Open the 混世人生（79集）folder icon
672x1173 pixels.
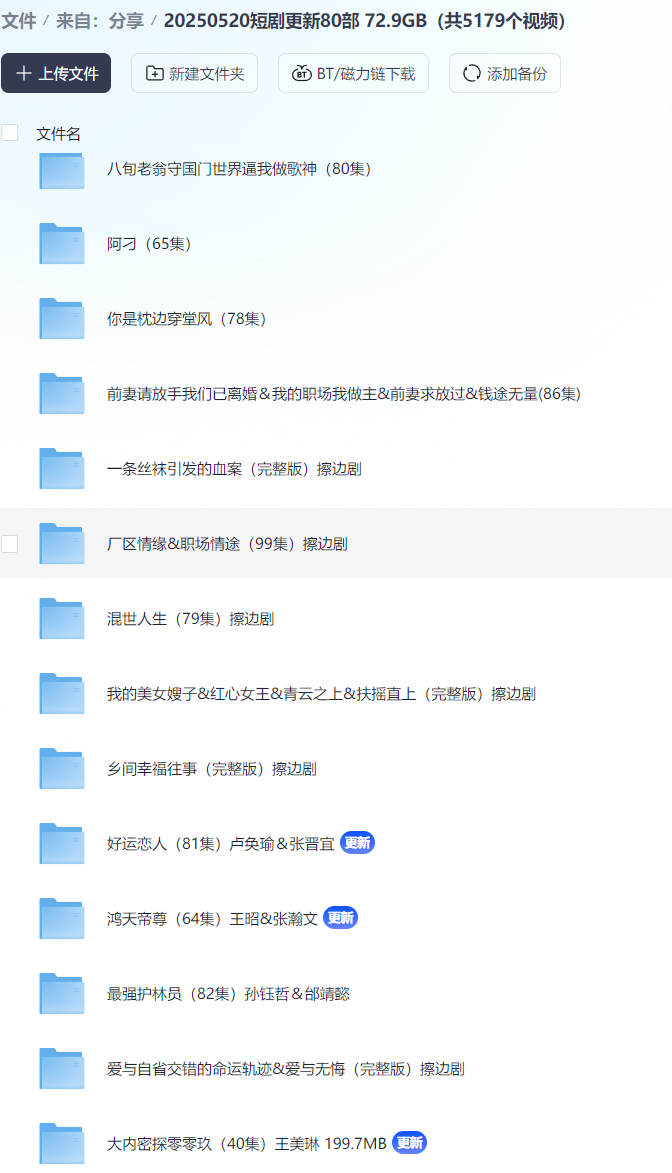tap(61, 619)
